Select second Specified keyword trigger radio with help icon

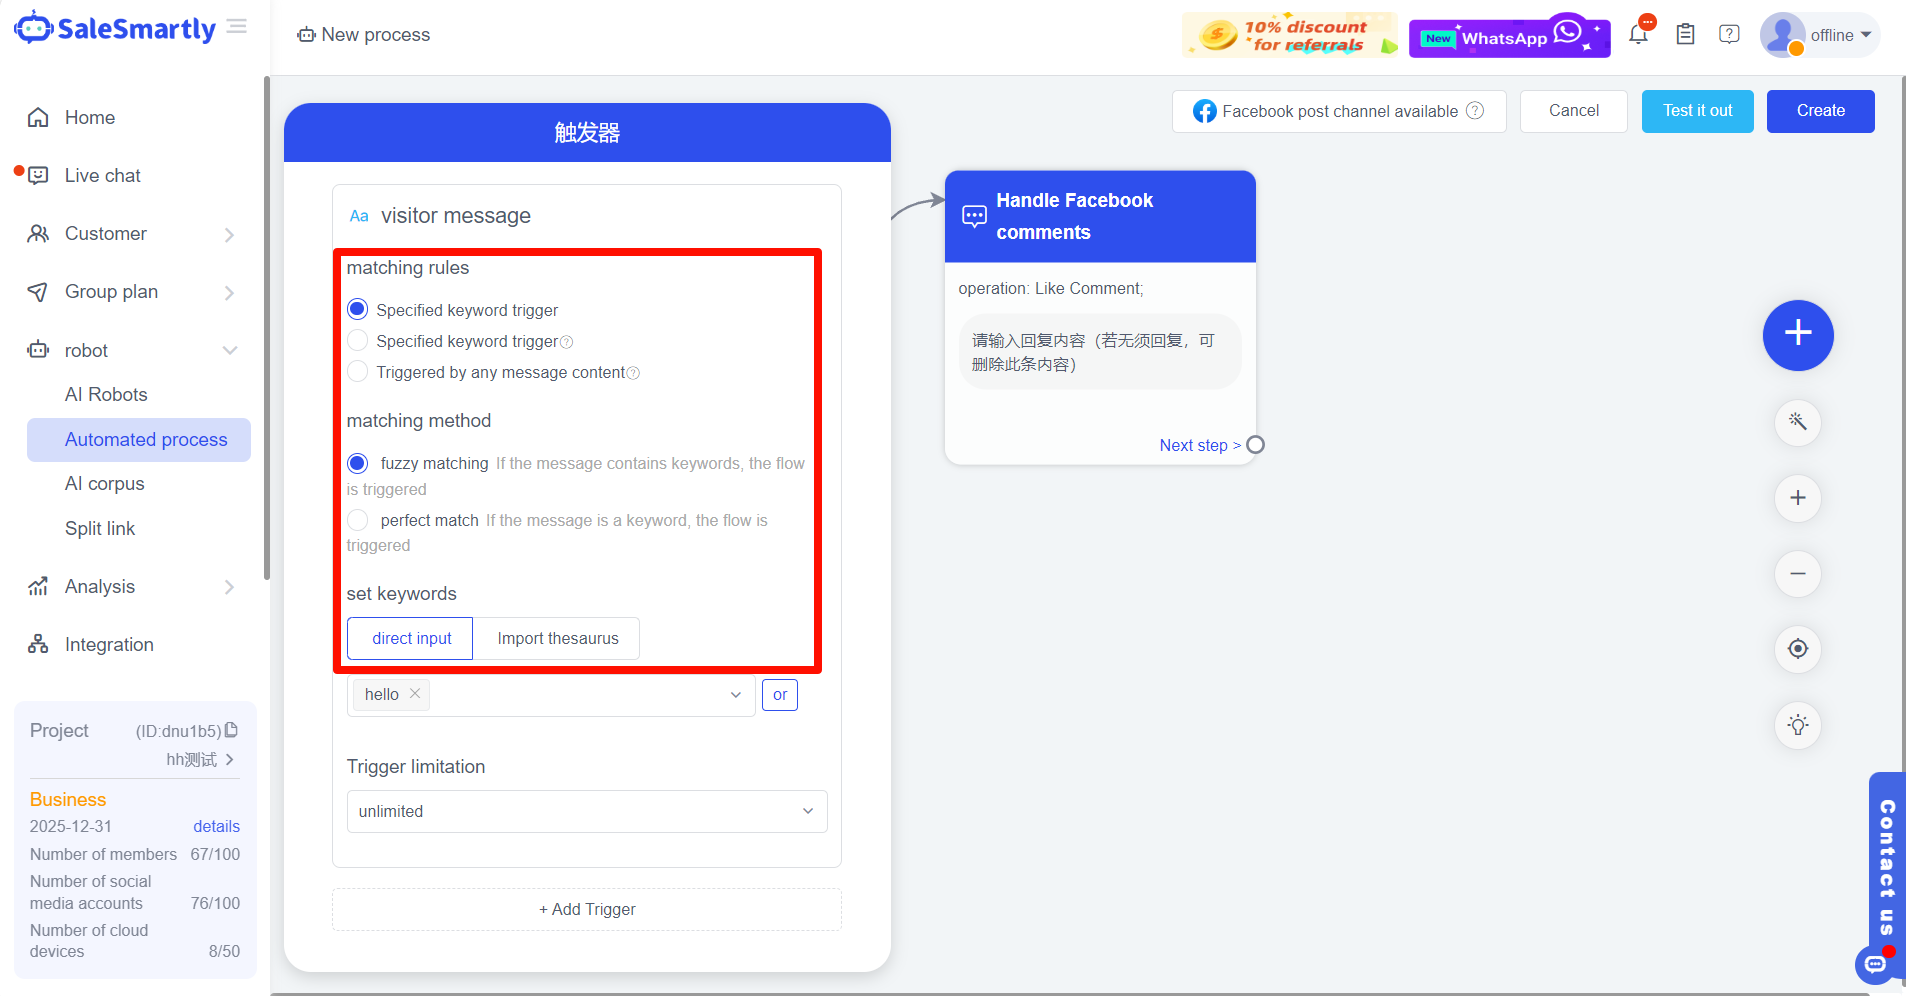[358, 341]
